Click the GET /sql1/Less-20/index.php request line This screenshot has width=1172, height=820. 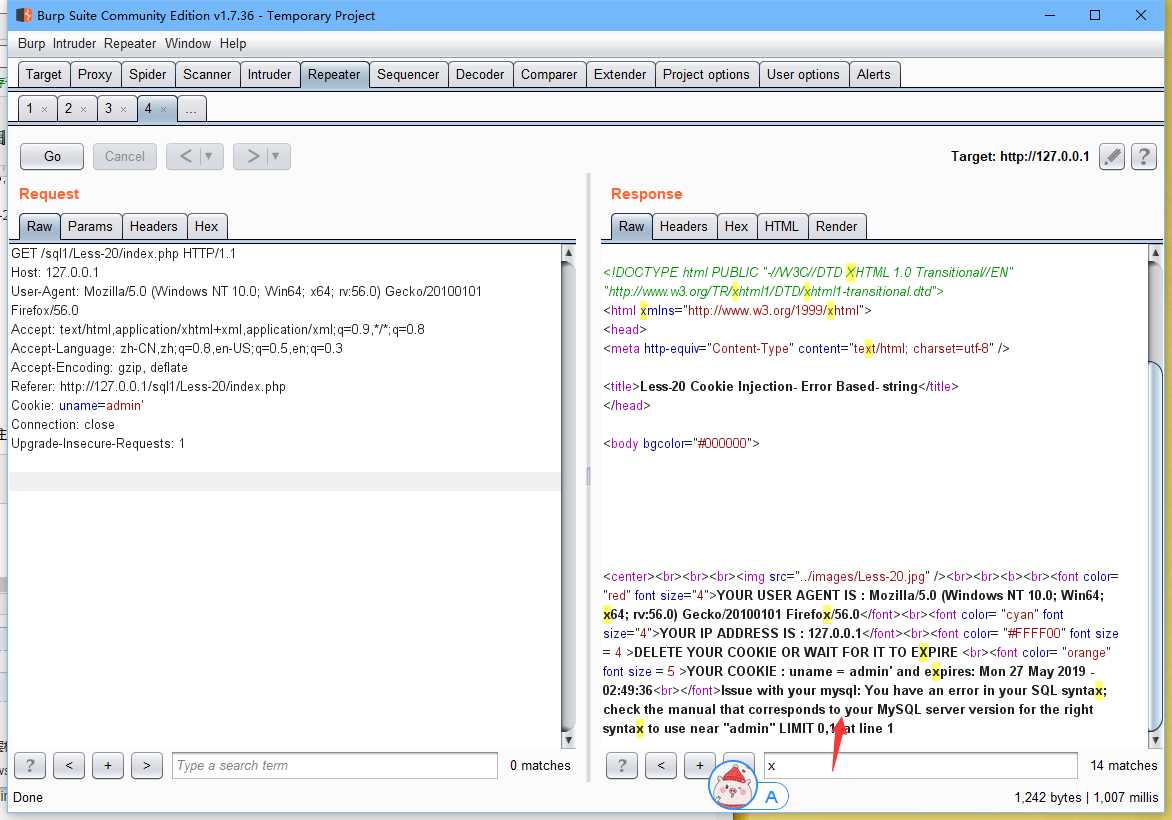point(123,253)
